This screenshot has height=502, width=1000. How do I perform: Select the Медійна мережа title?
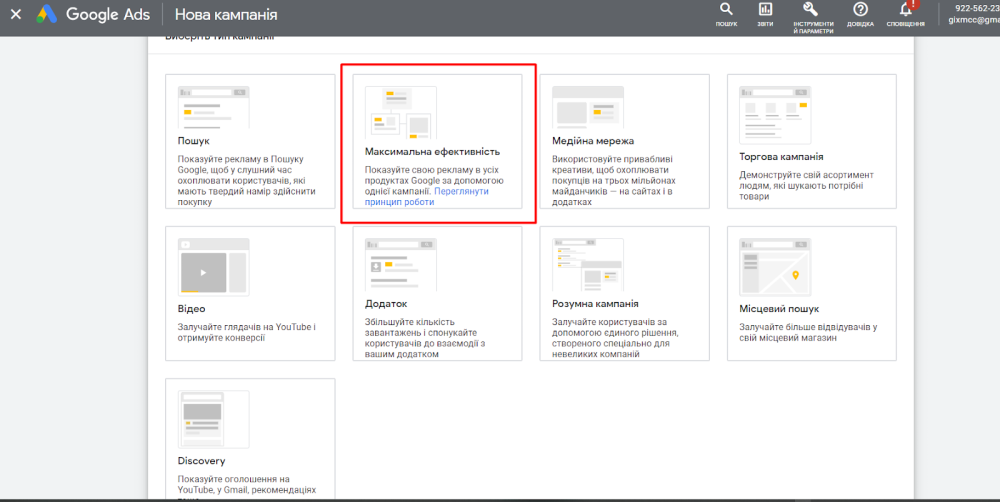click(593, 141)
